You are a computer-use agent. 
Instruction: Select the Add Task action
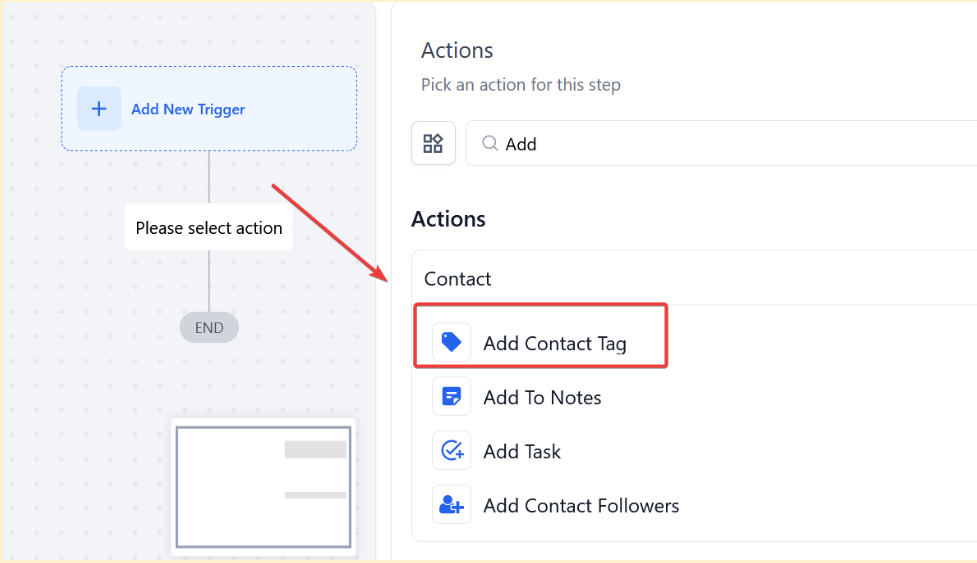point(522,451)
